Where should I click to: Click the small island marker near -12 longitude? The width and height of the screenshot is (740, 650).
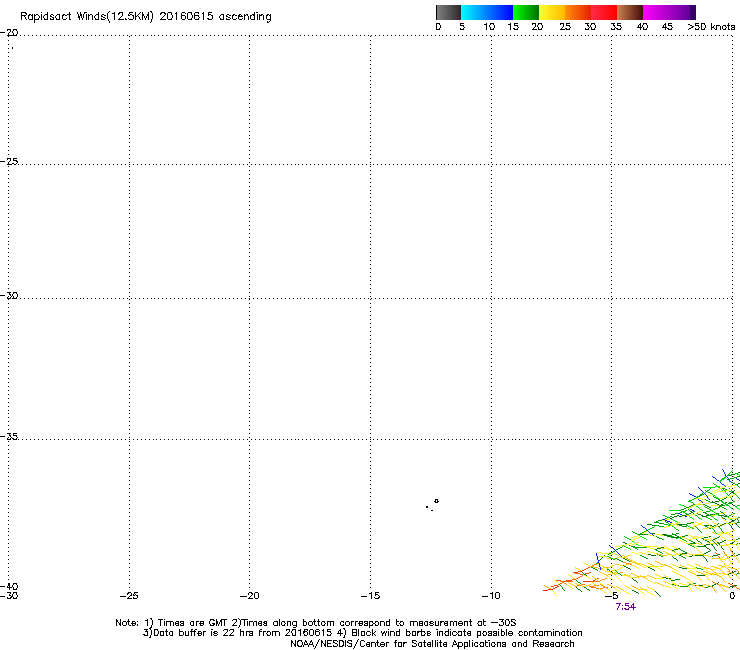tap(436, 501)
